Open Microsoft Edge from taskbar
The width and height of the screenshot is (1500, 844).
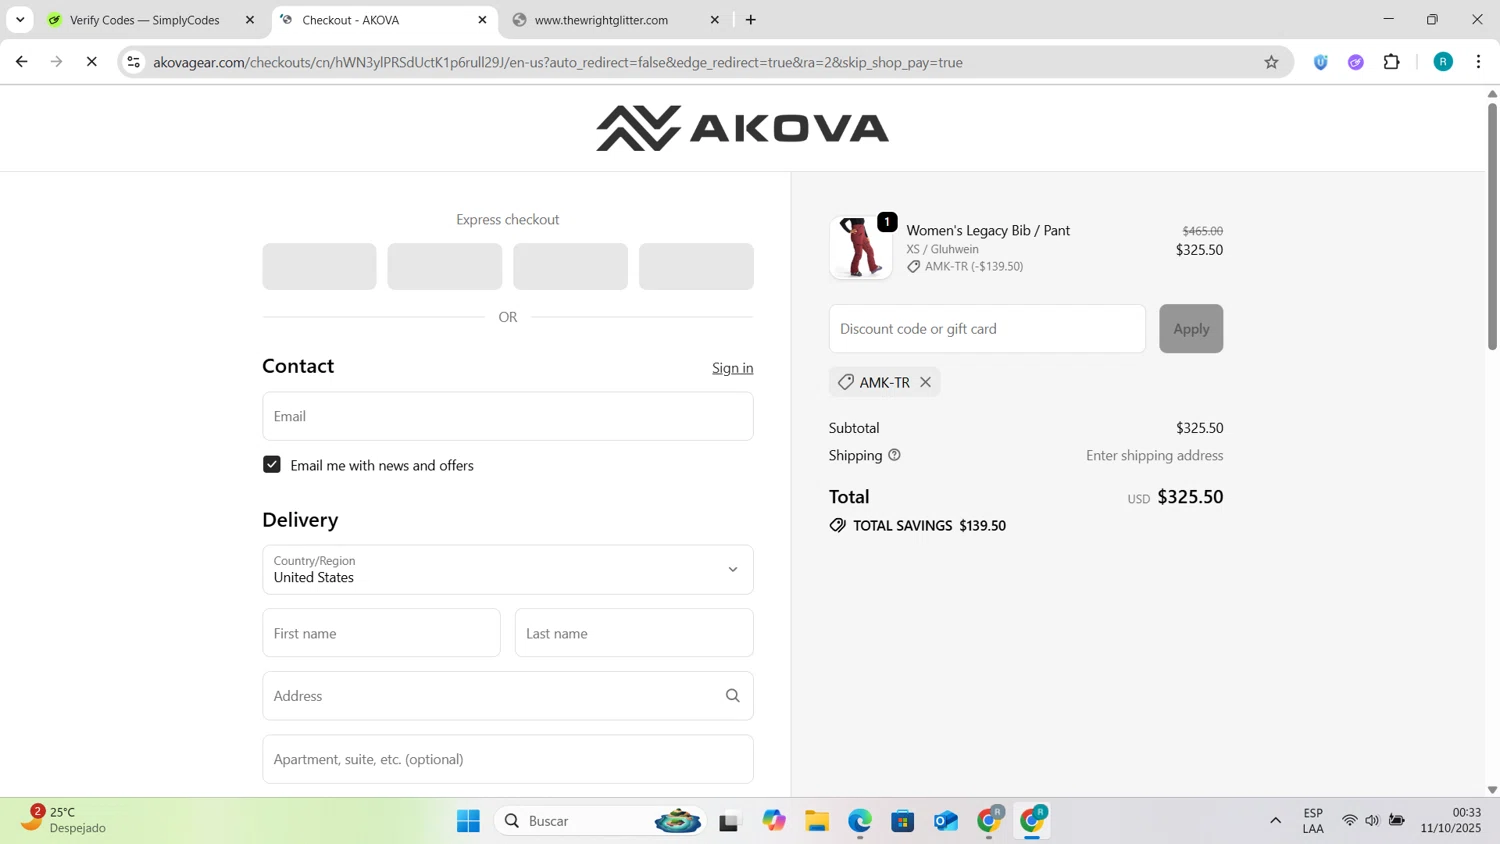tap(860, 821)
